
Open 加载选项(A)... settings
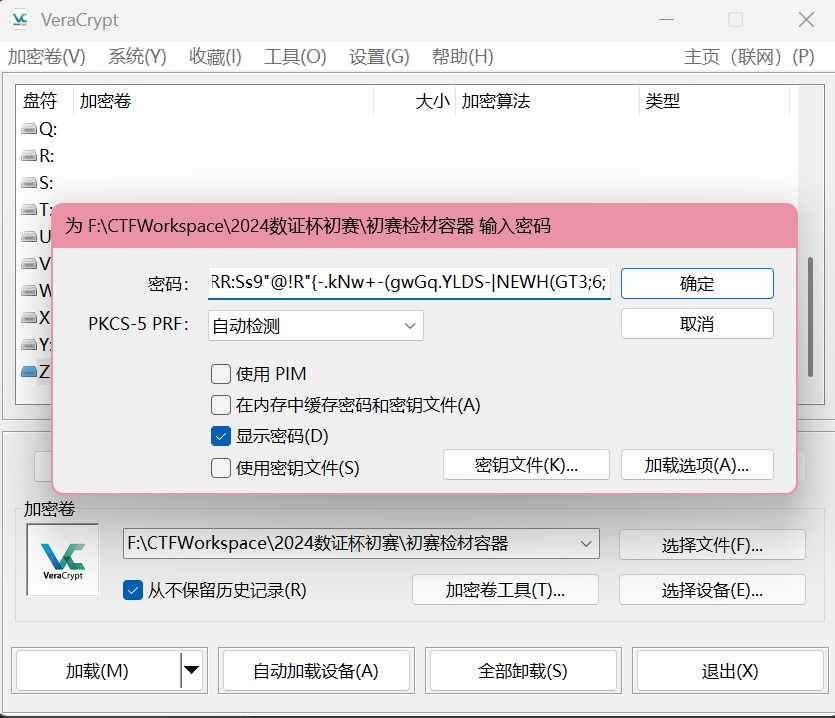(x=697, y=465)
